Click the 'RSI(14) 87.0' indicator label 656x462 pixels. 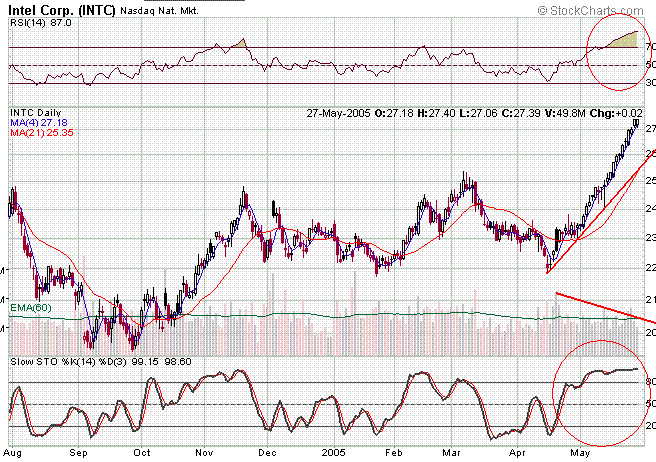point(41,23)
